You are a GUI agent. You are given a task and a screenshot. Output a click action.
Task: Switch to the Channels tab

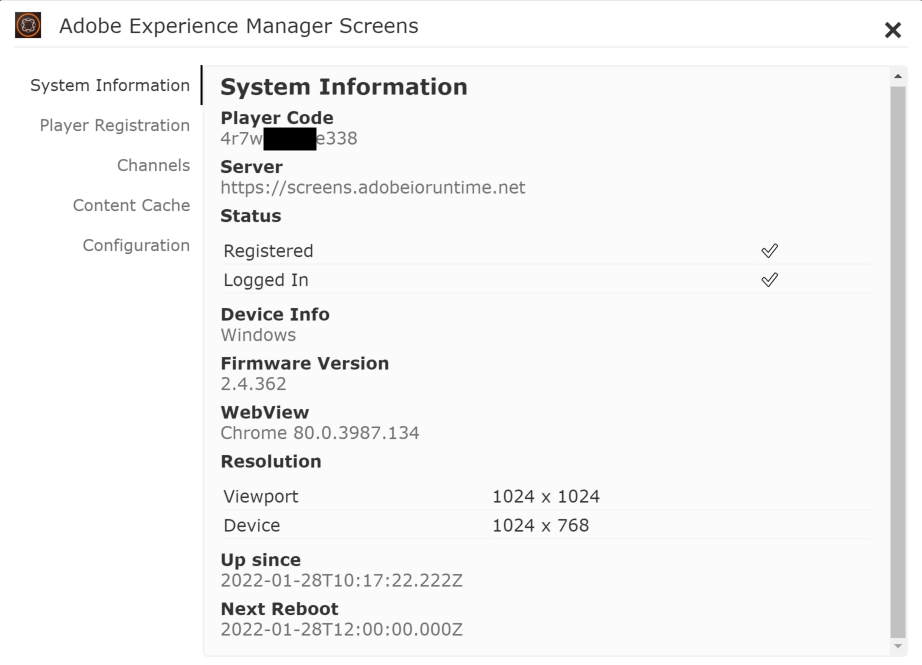pyautogui.click(x=153, y=166)
